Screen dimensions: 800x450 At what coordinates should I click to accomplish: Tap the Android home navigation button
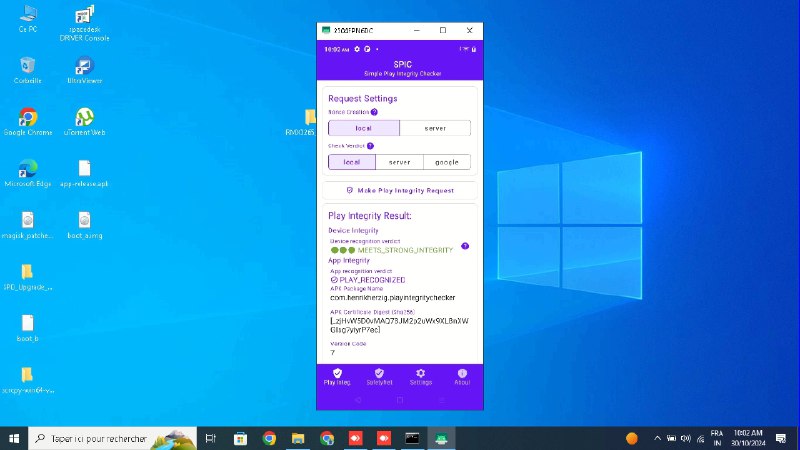(400, 401)
